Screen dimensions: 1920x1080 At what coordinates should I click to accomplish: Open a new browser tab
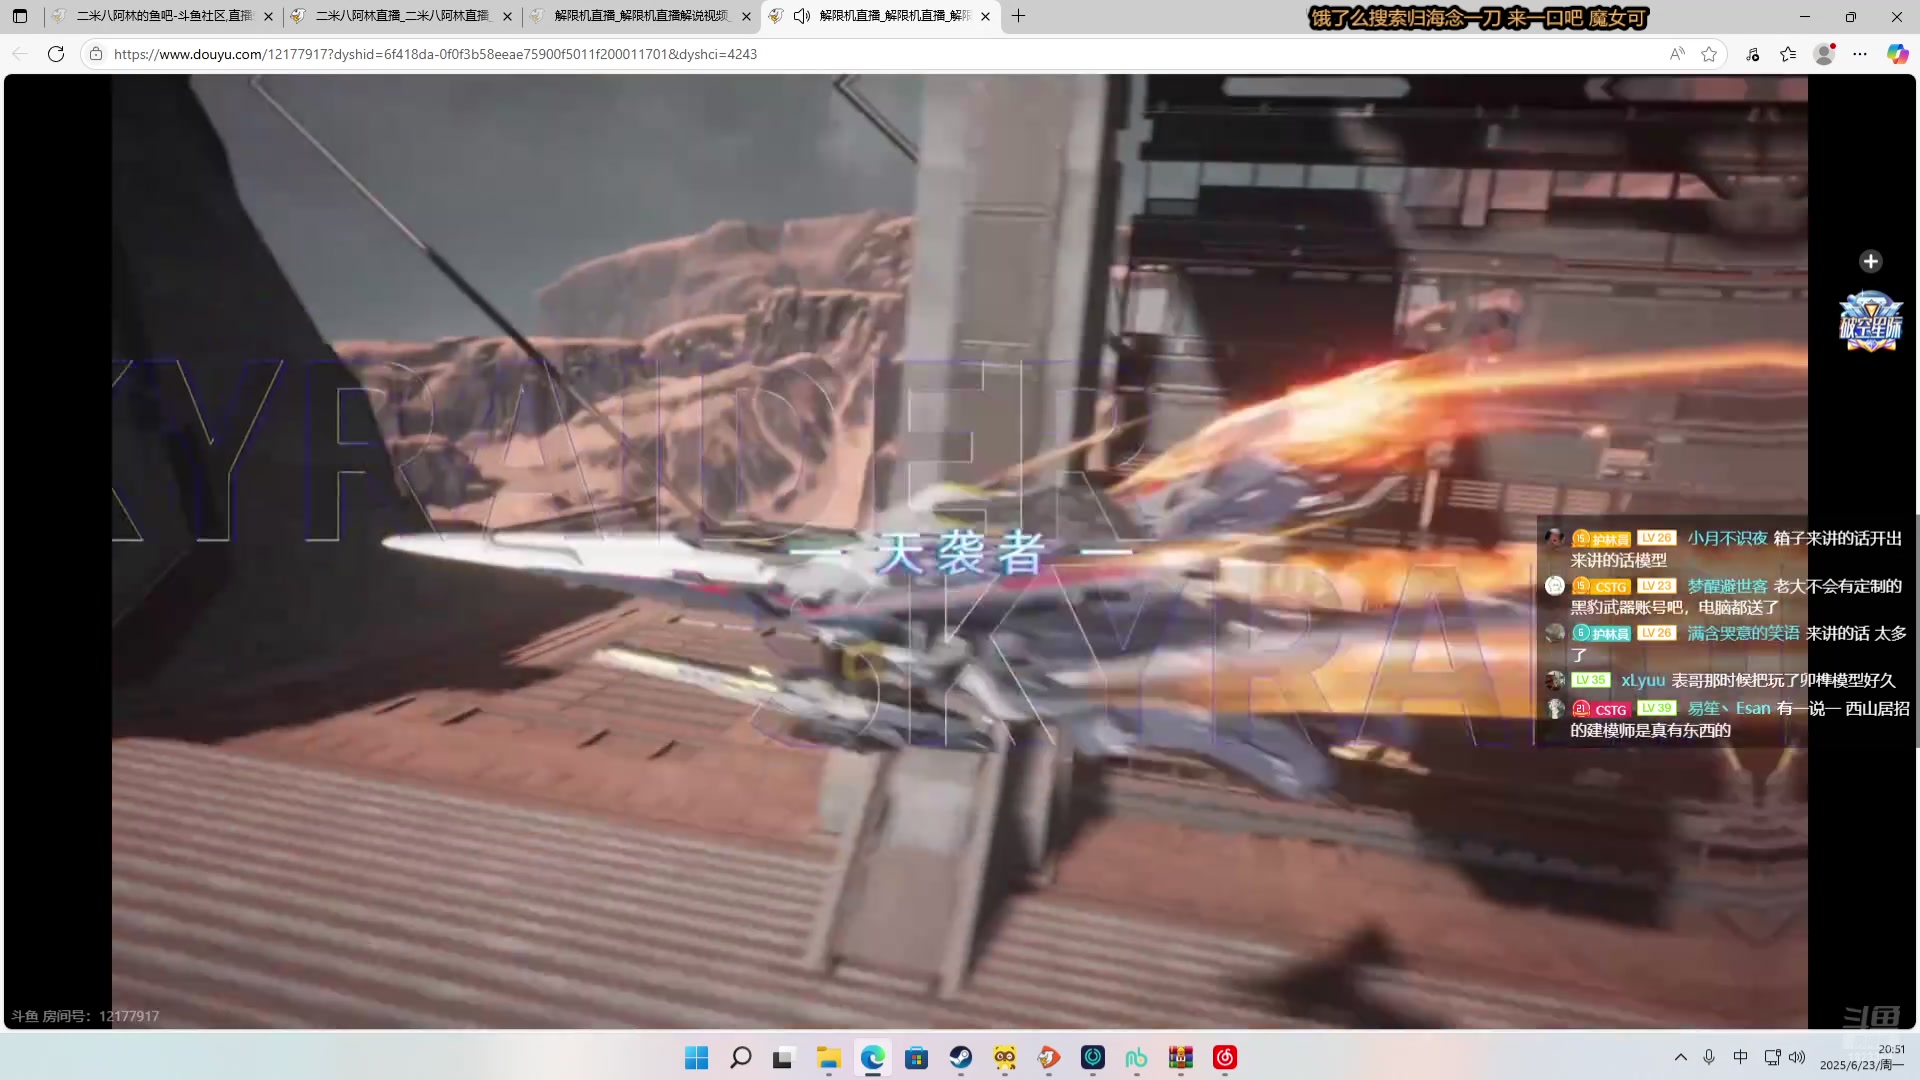pos(1018,16)
